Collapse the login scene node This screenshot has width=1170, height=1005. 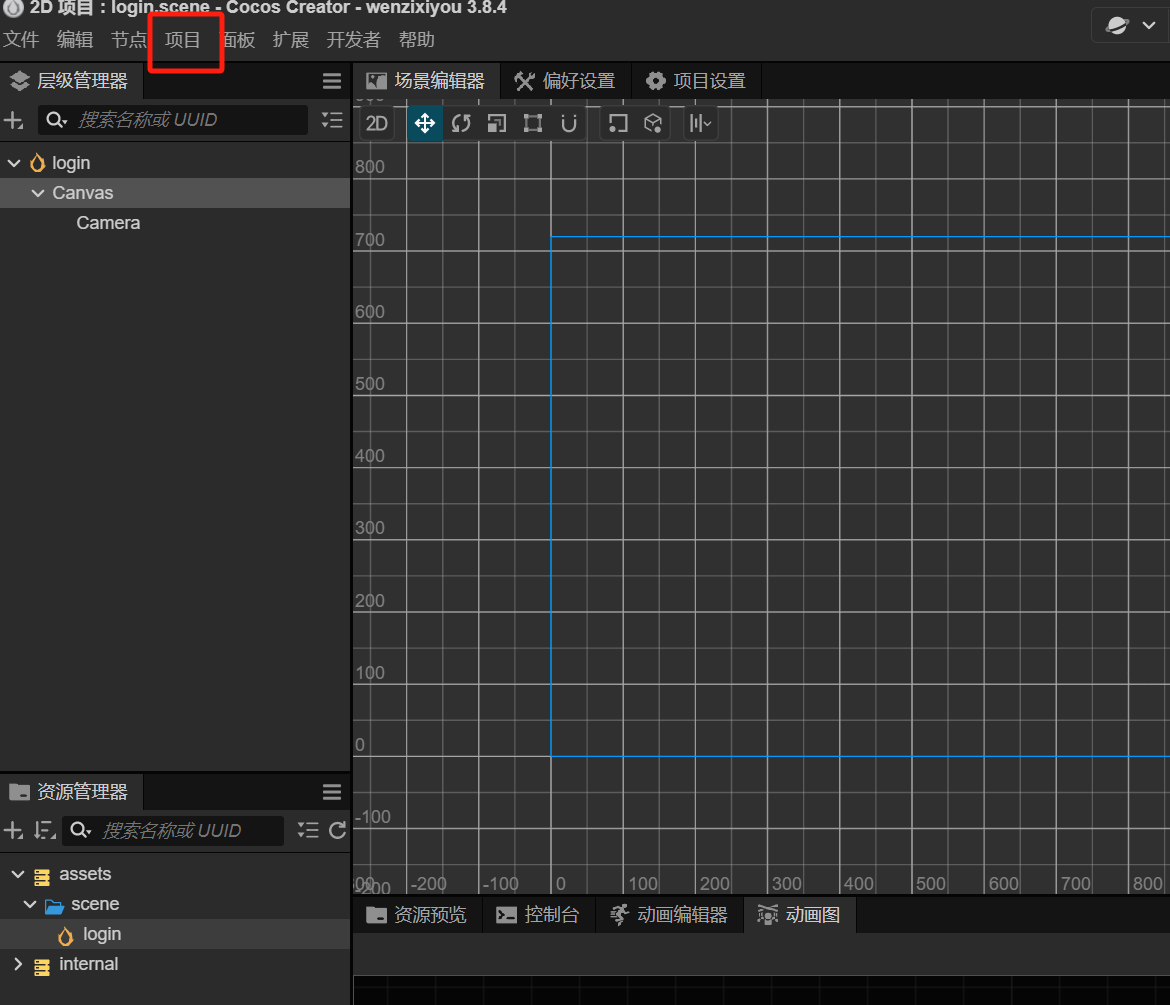14,163
